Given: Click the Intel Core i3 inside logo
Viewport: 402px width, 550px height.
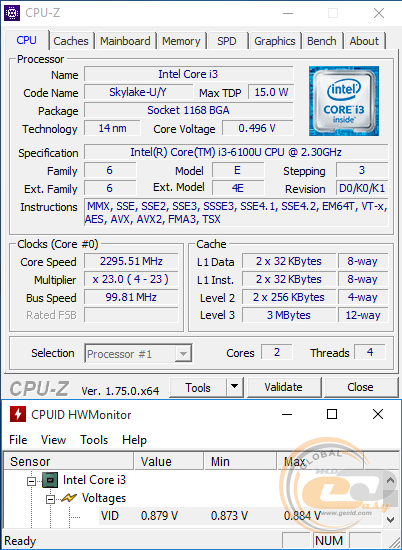Looking at the screenshot, I should tap(343, 101).
